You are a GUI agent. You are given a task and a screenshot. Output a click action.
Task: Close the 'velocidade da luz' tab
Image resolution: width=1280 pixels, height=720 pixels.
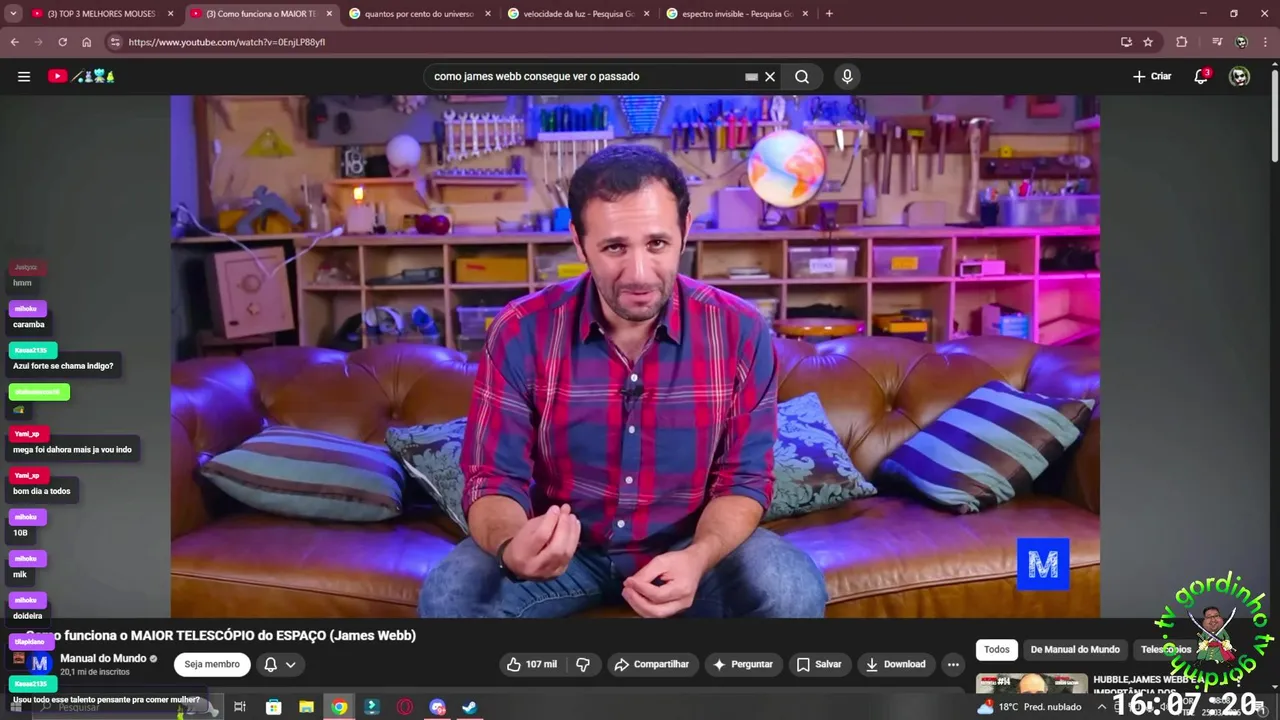(x=646, y=14)
